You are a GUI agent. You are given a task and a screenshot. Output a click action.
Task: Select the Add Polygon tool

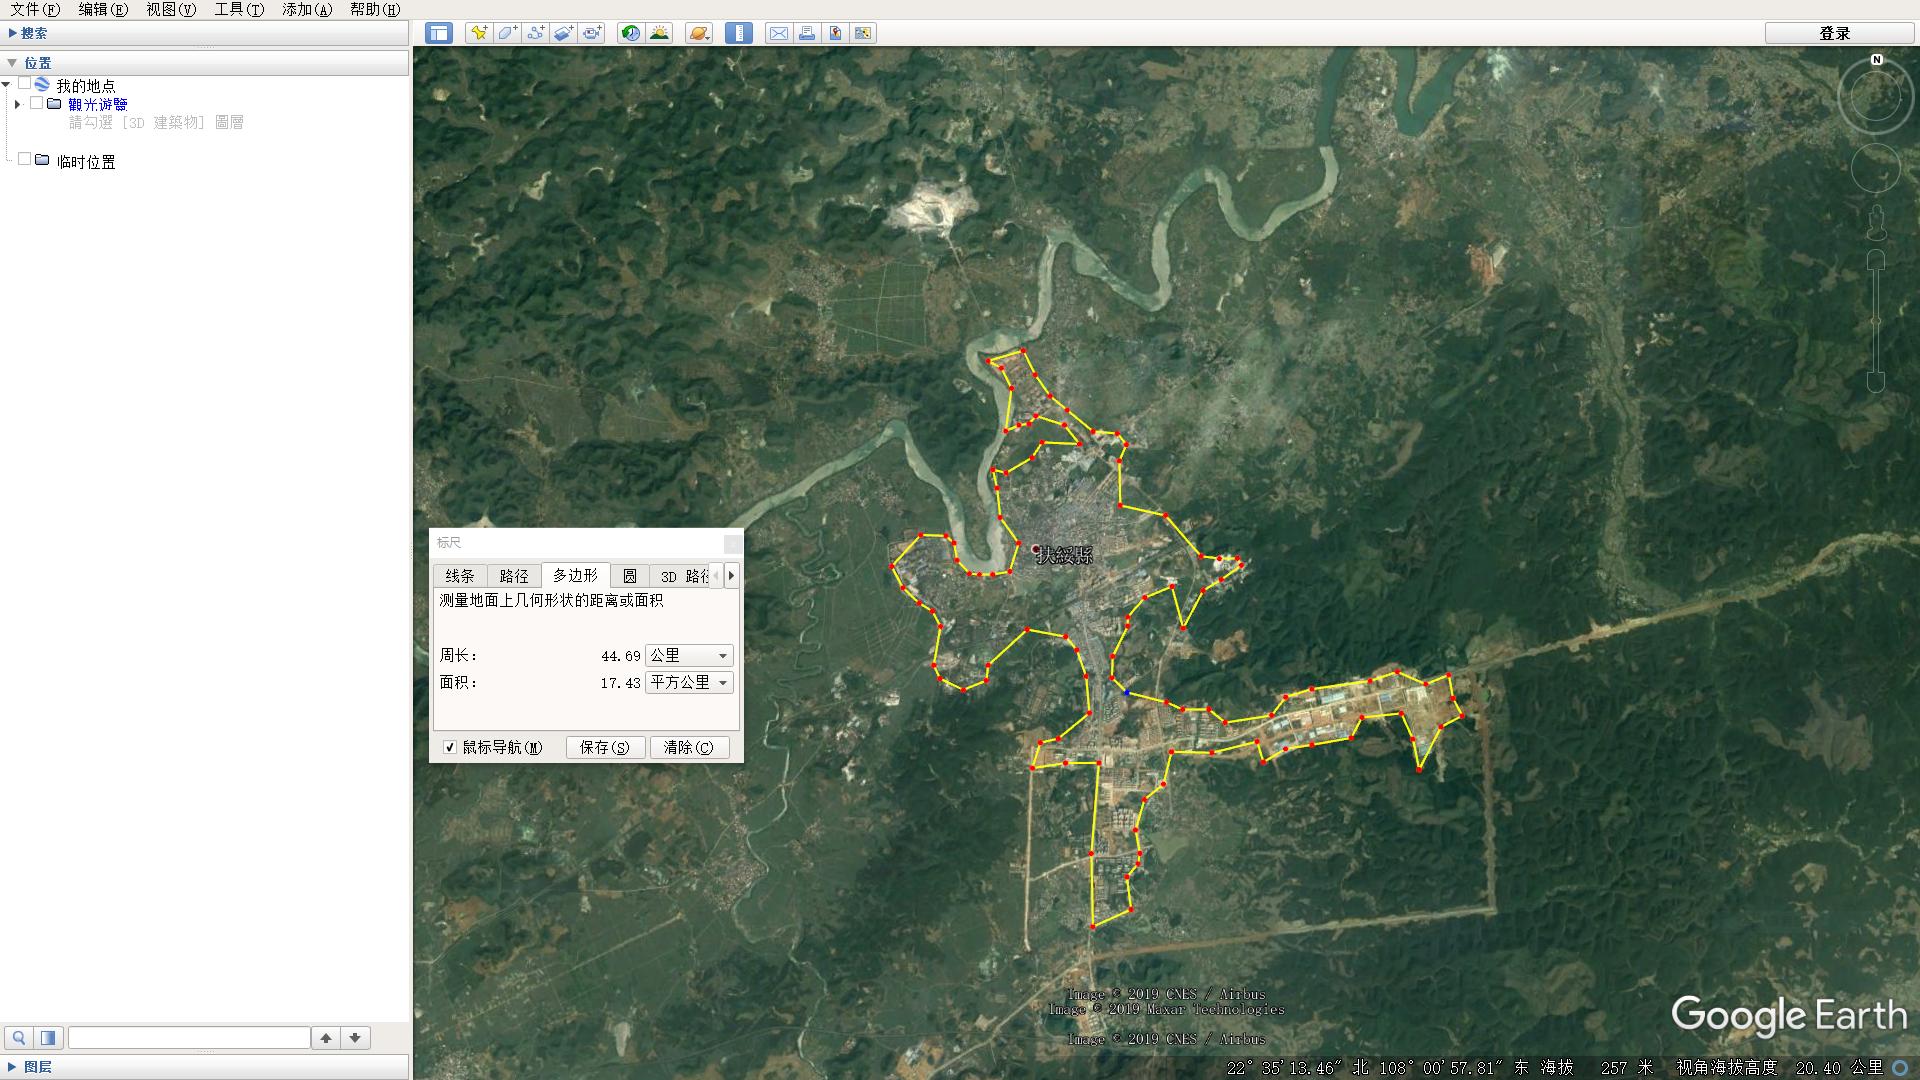(x=507, y=33)
